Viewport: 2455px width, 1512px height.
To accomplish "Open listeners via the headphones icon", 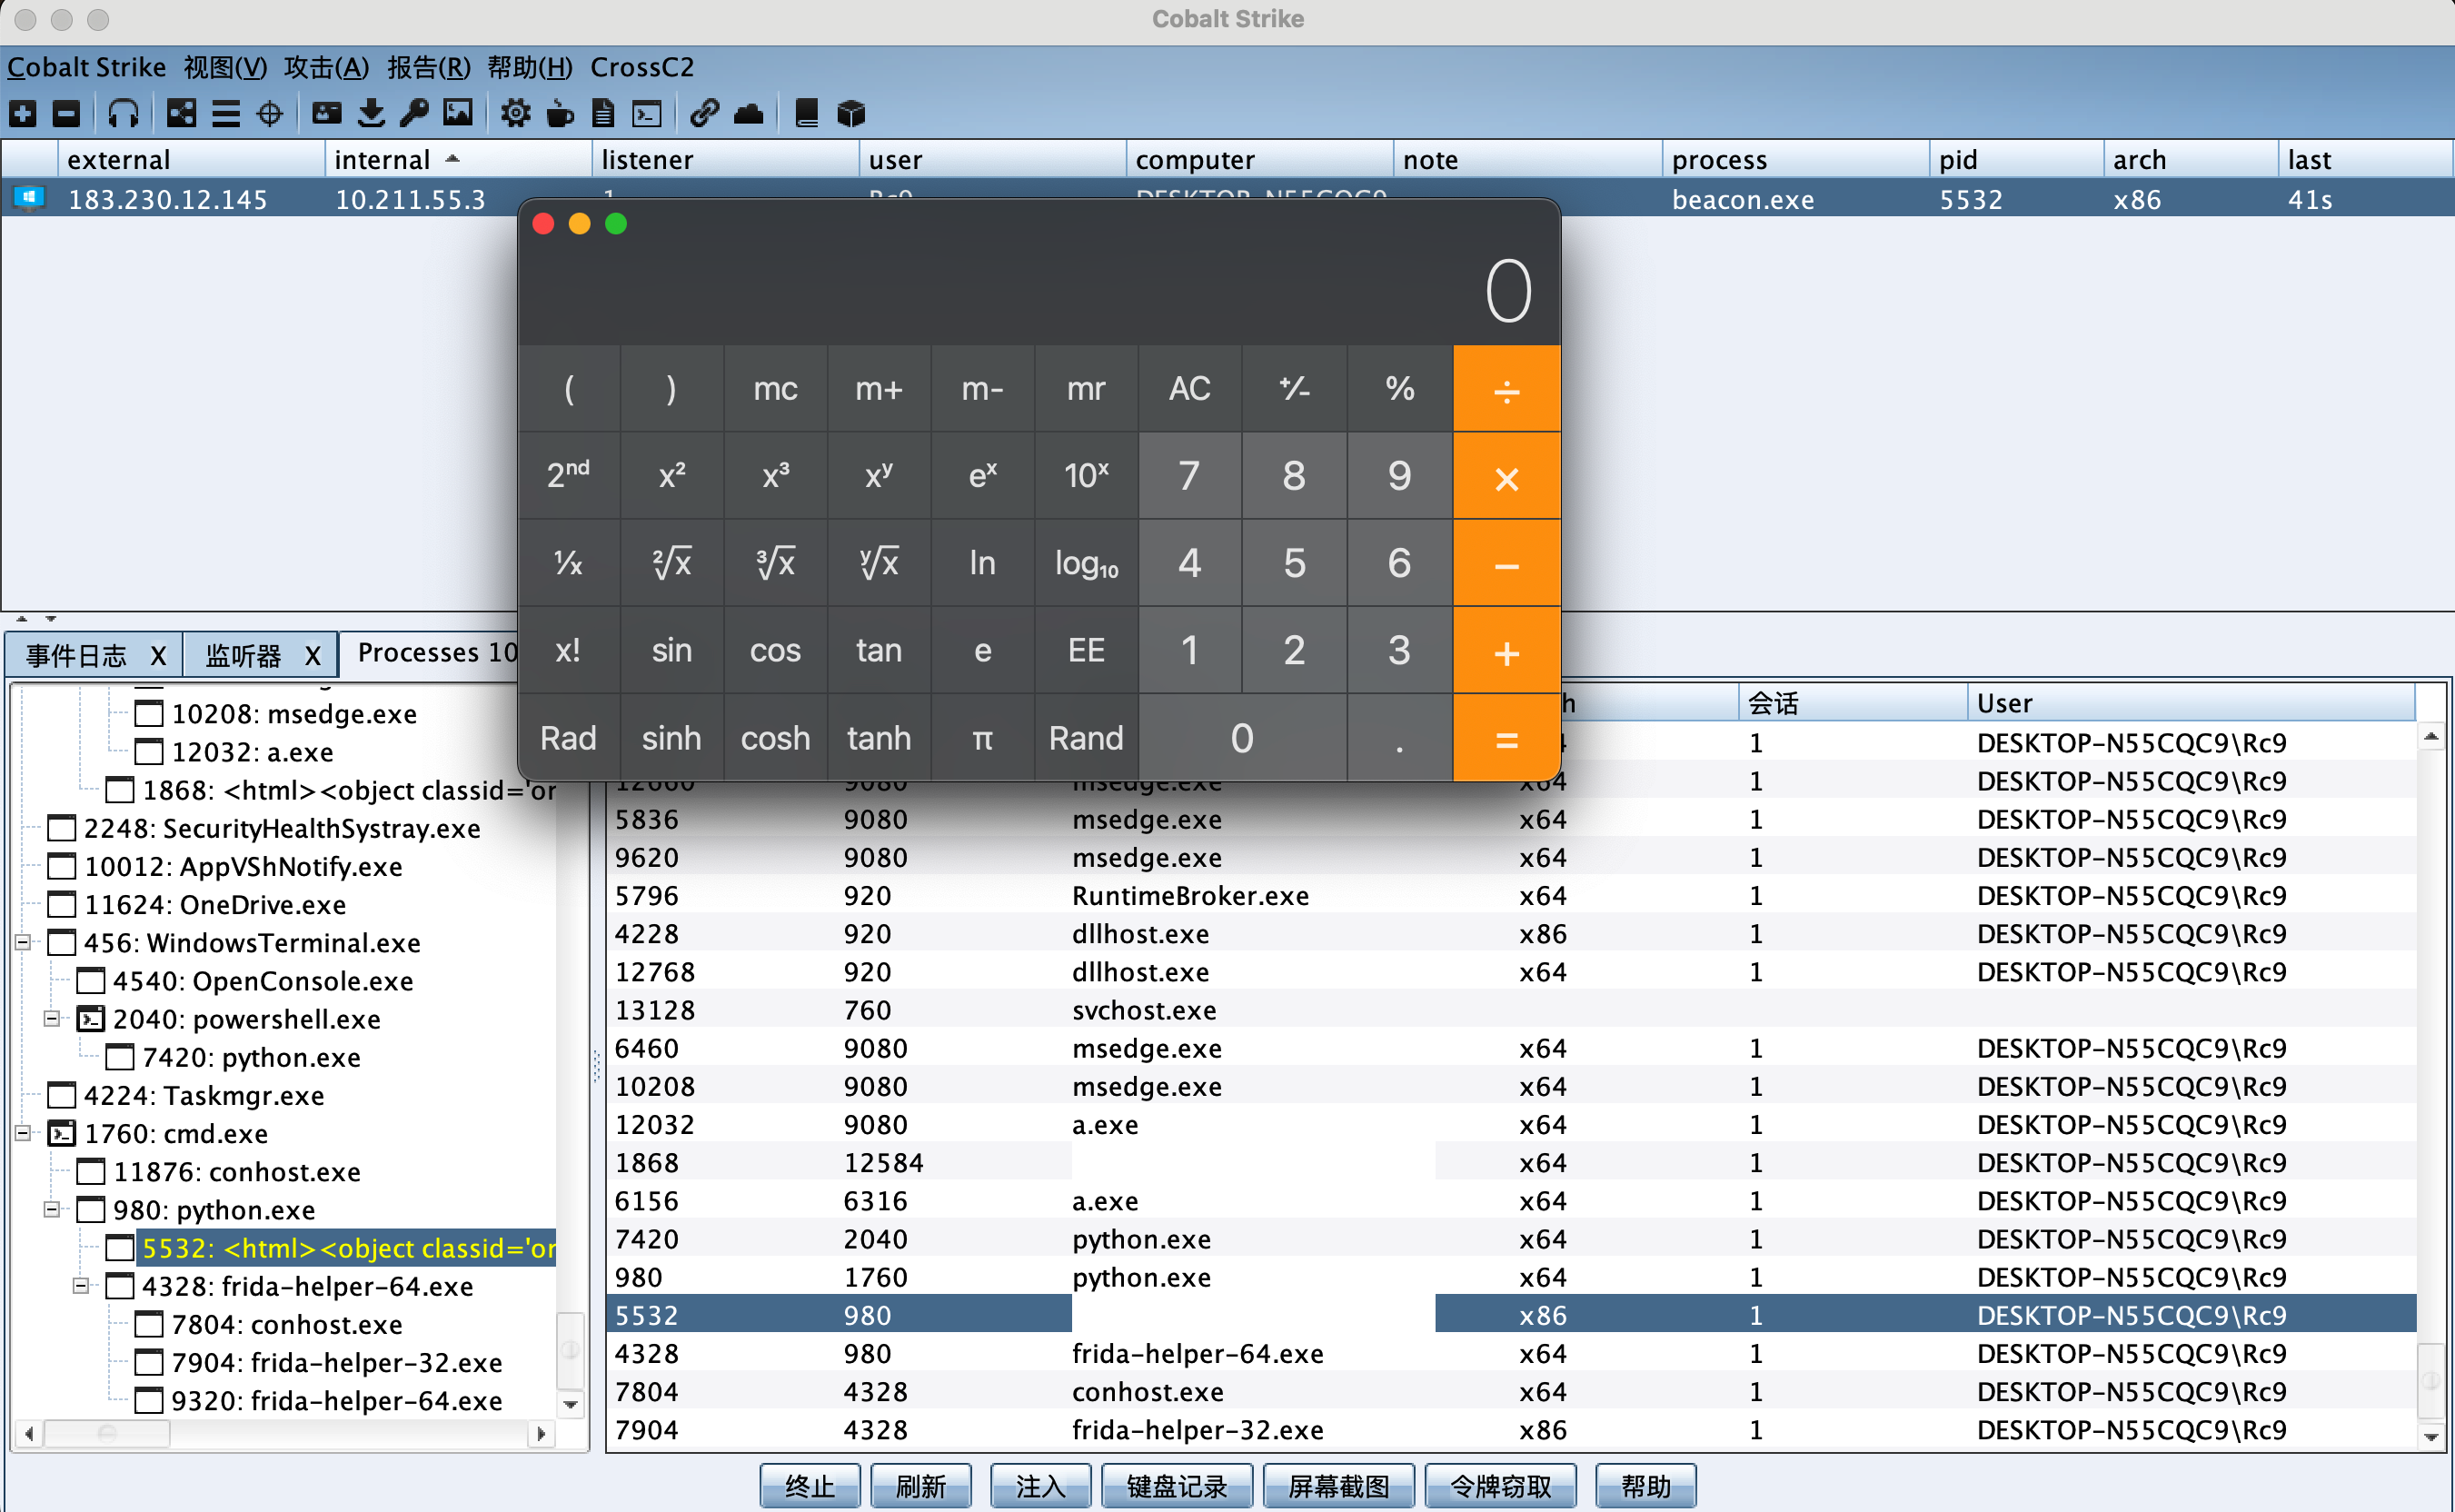I will click(x=123, y=113).
